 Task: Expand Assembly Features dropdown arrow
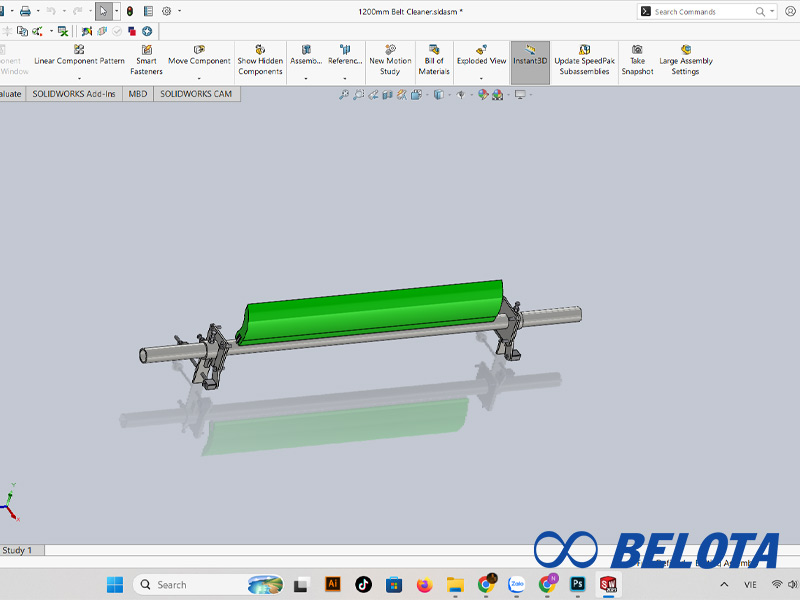point(306,79)
